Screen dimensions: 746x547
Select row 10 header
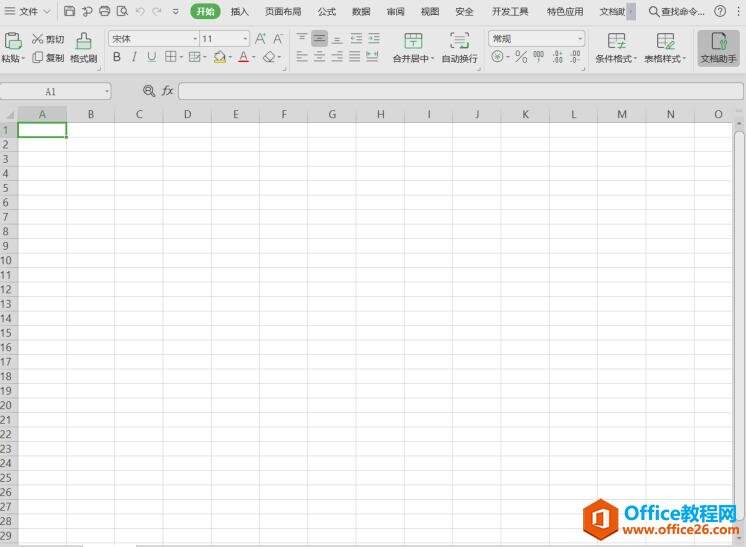pyautogui.click(x=9, y=260)
